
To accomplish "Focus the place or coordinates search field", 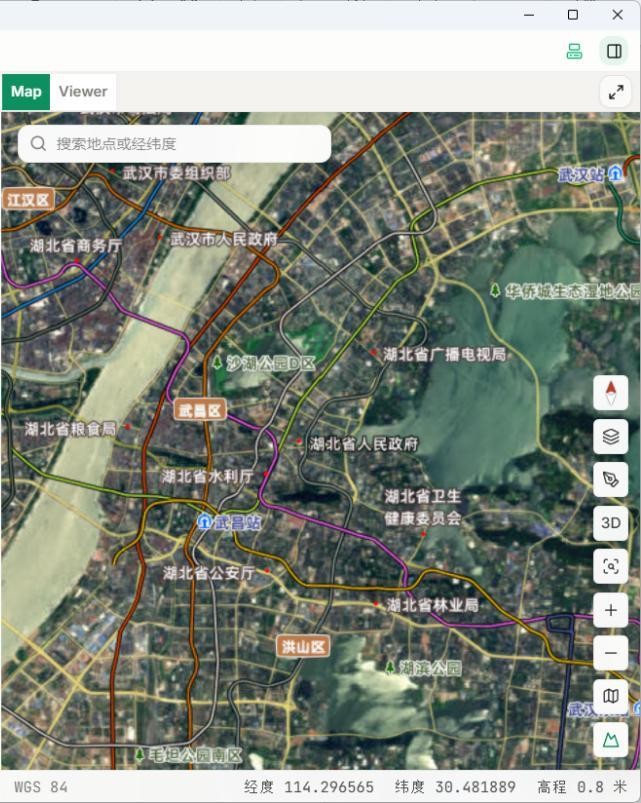I will point(175,144).
